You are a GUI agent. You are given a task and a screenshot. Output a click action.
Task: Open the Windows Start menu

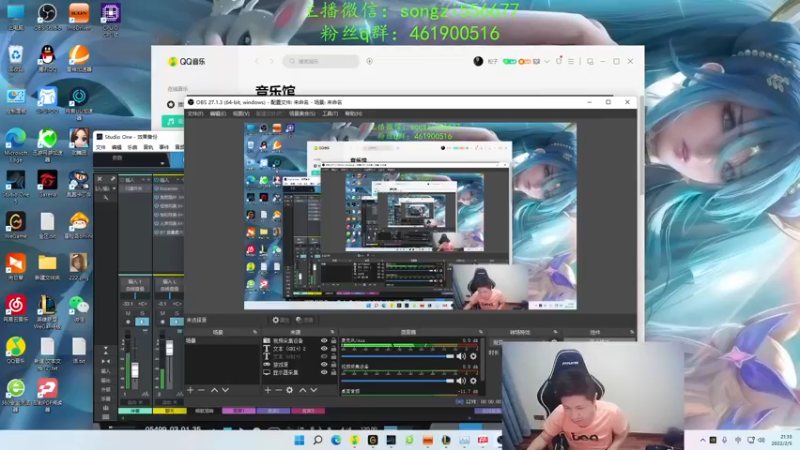[x=299, y=440]
